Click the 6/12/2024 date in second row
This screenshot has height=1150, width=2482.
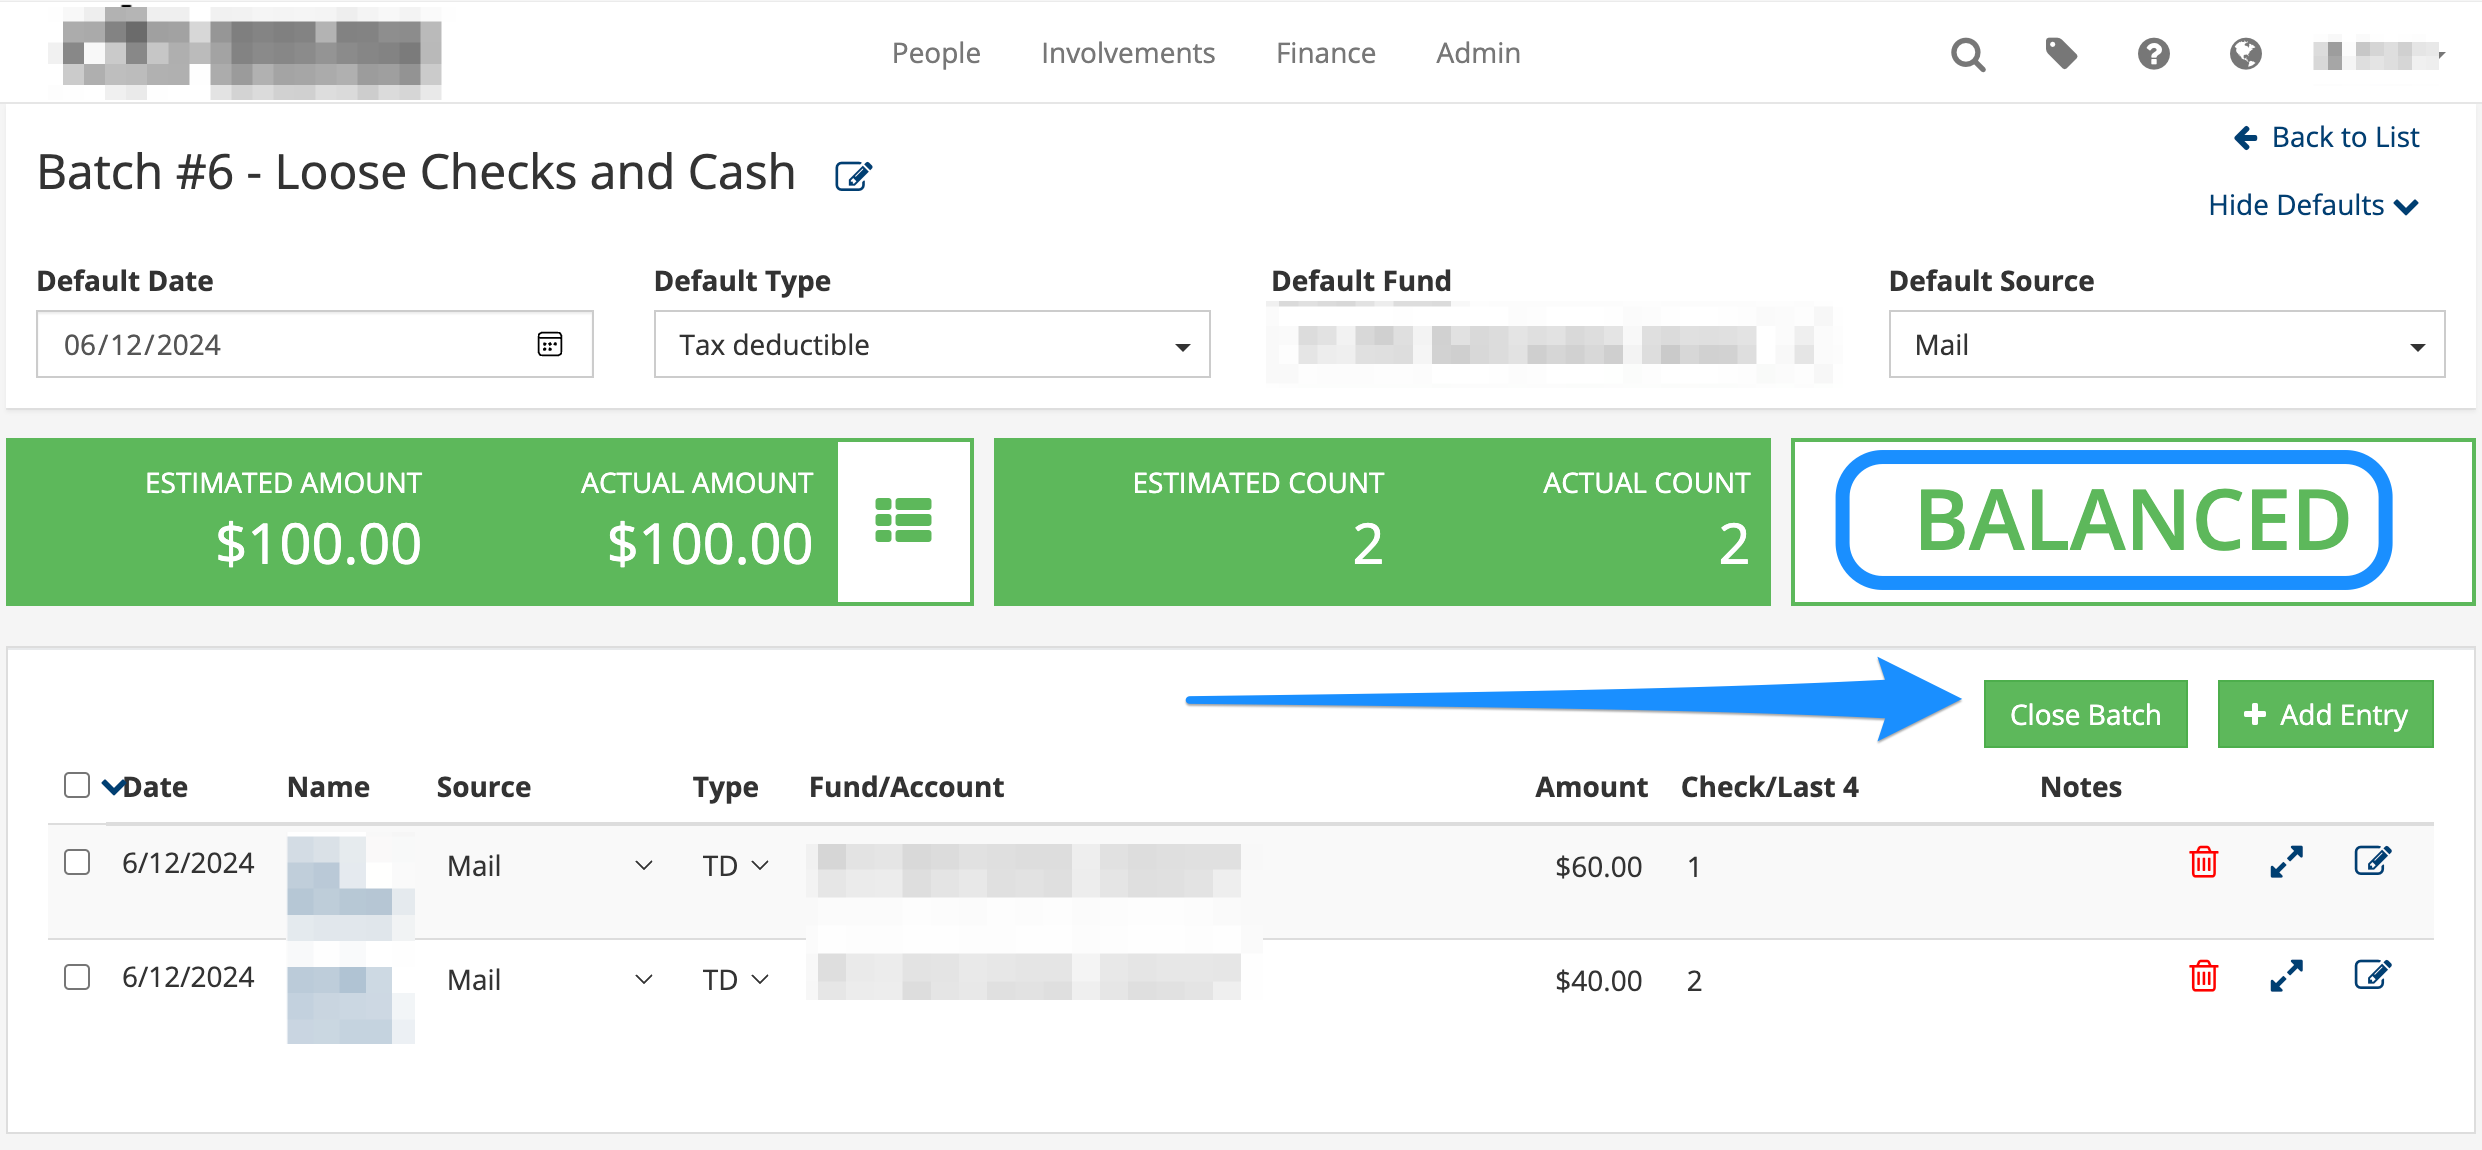click(188, 977)
